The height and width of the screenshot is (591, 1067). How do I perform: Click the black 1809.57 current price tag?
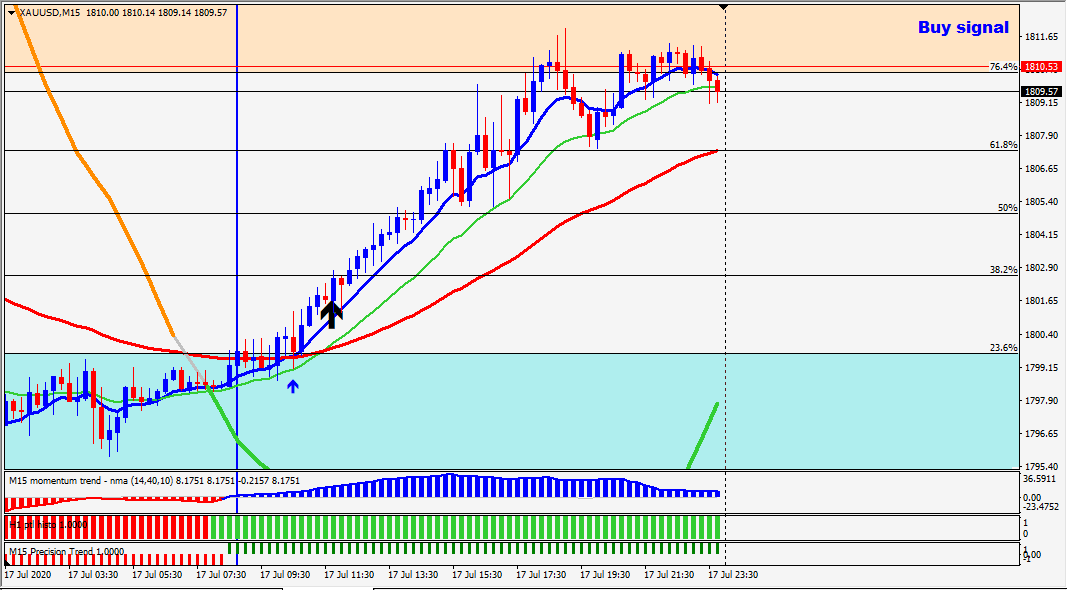point(1042,91)
